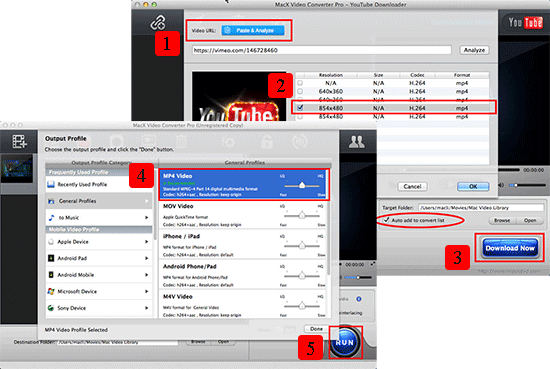Click the users icon in the converter toolbar
Screen dimensions: 550x369
356,141
